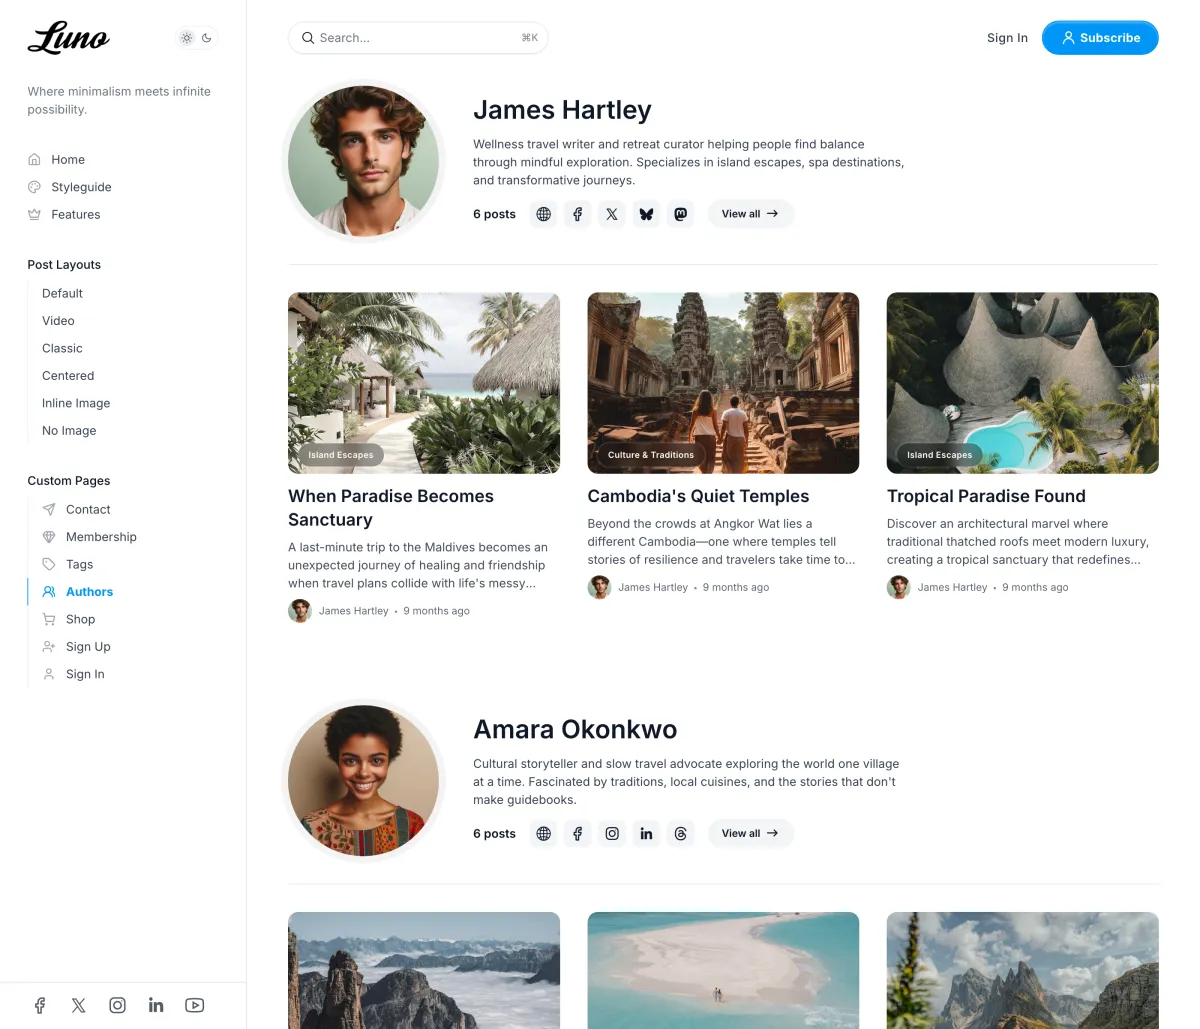Click author byline under When Paradise Becomes Sanctuary
Screen dimensions: 1200x1029
[x=354, y=611]
